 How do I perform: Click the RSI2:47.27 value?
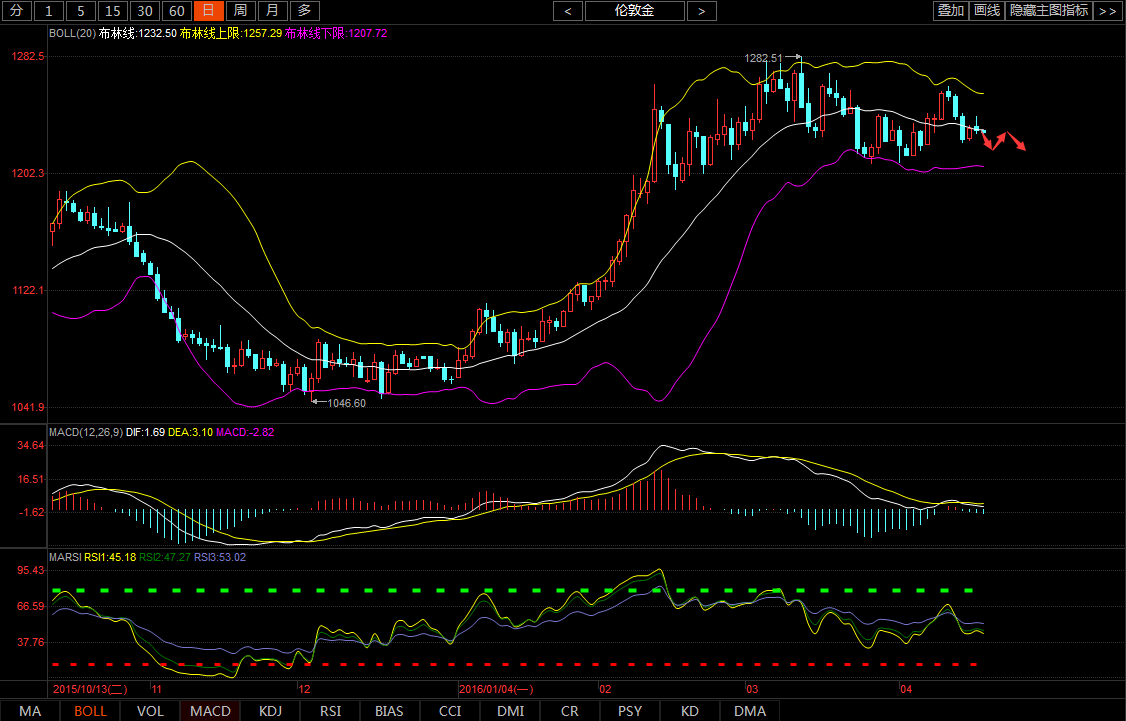click(x=164, y=557)
